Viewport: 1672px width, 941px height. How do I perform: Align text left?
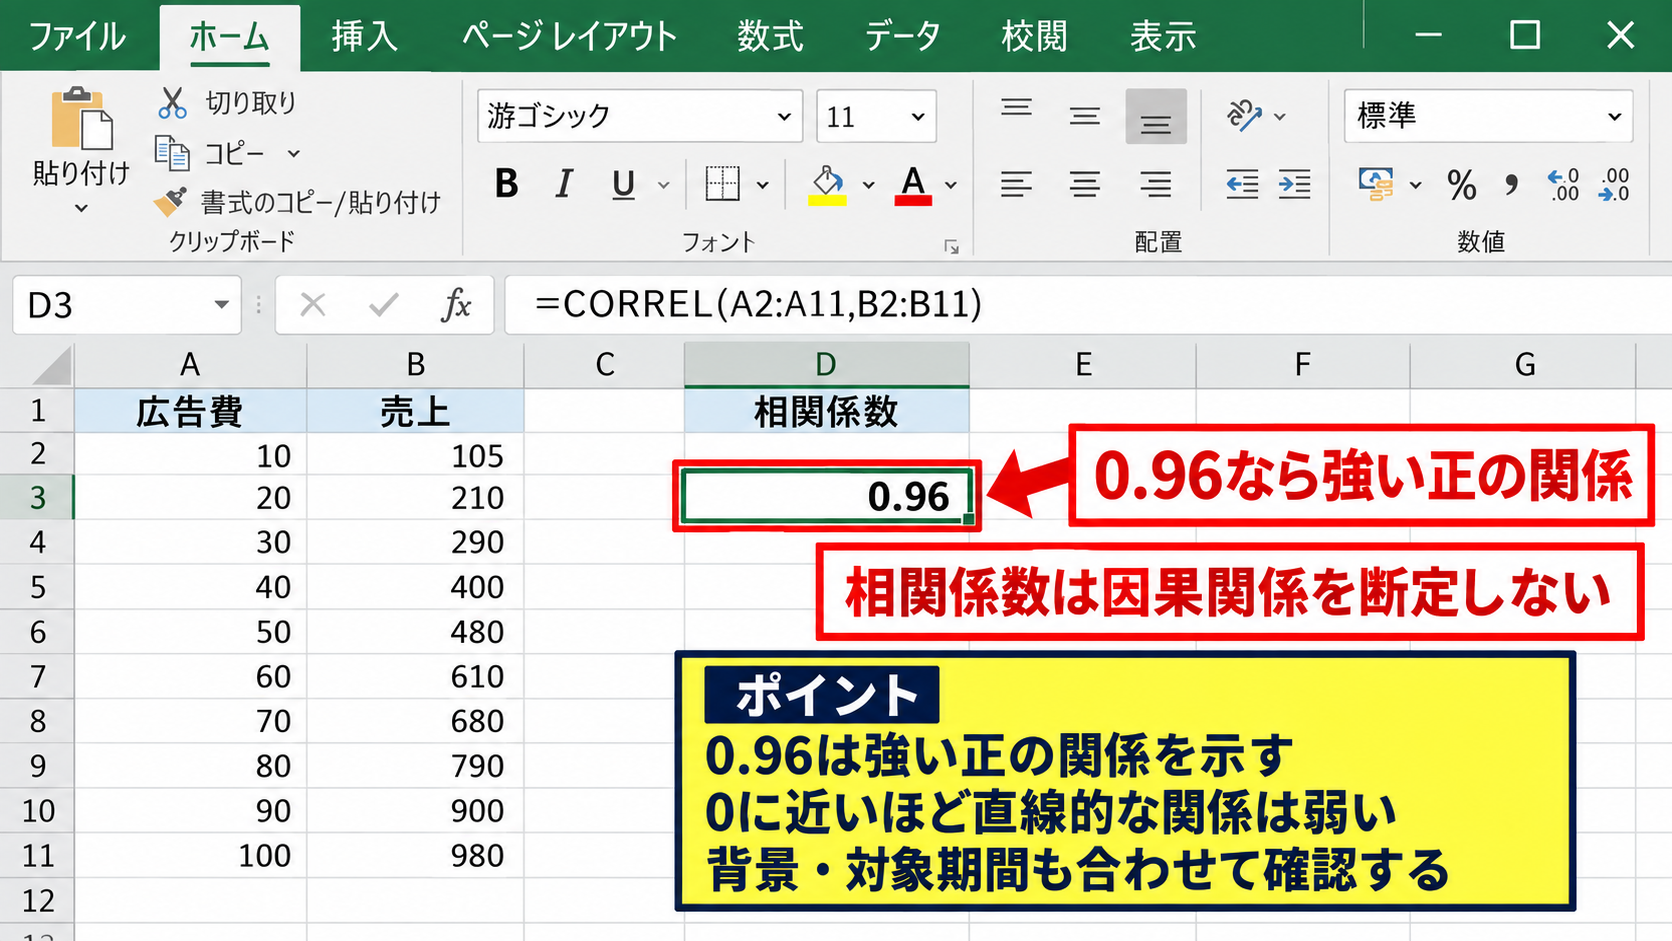[1016, 184]
